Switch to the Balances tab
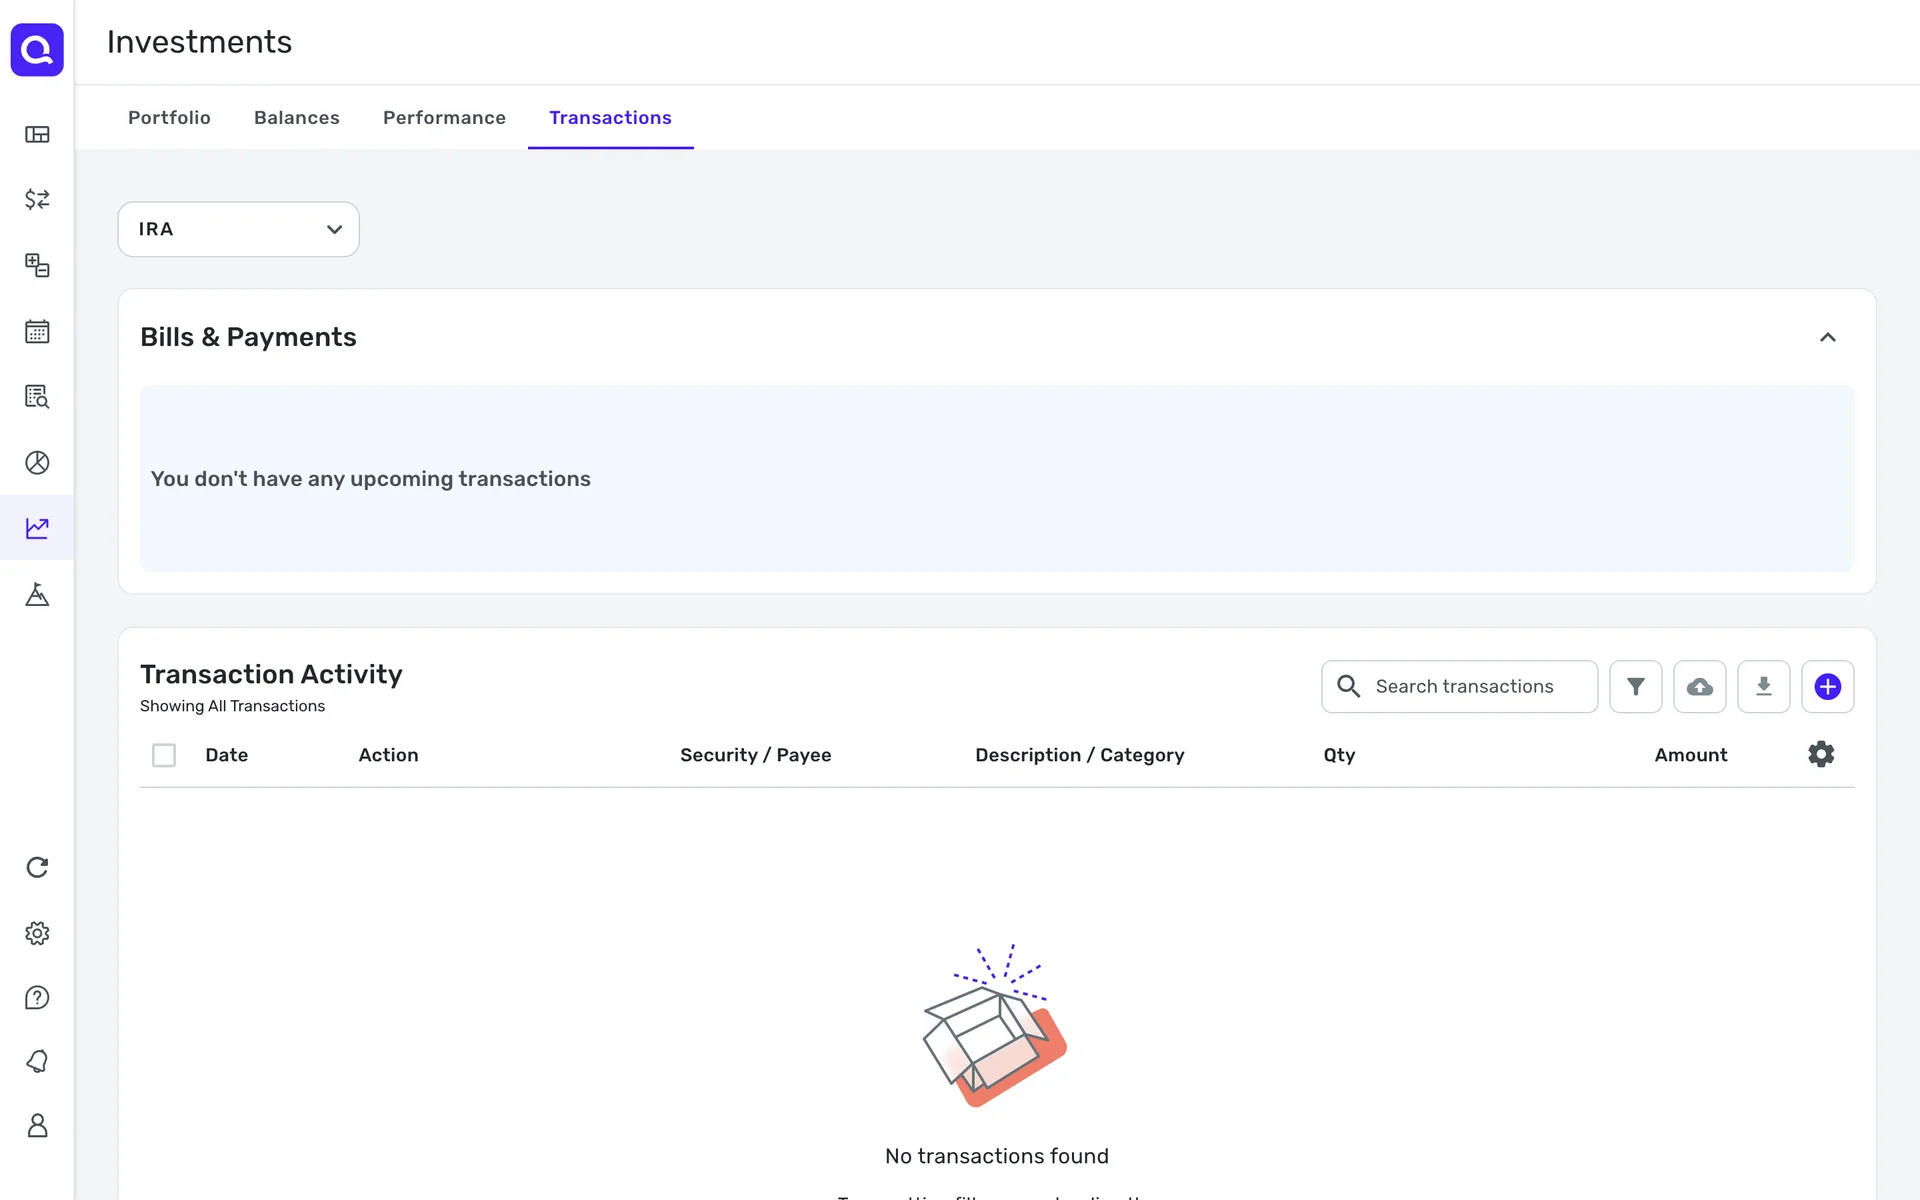 pos(296,118)
